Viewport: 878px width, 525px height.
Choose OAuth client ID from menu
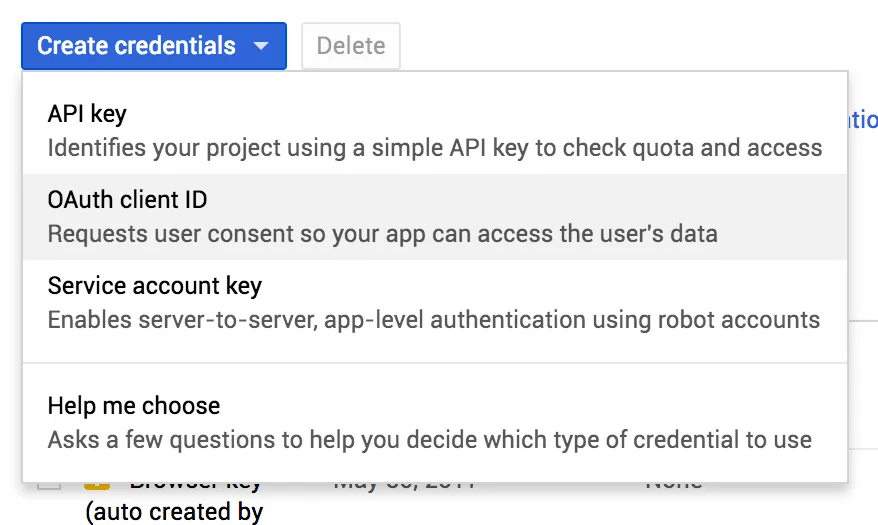127,200
